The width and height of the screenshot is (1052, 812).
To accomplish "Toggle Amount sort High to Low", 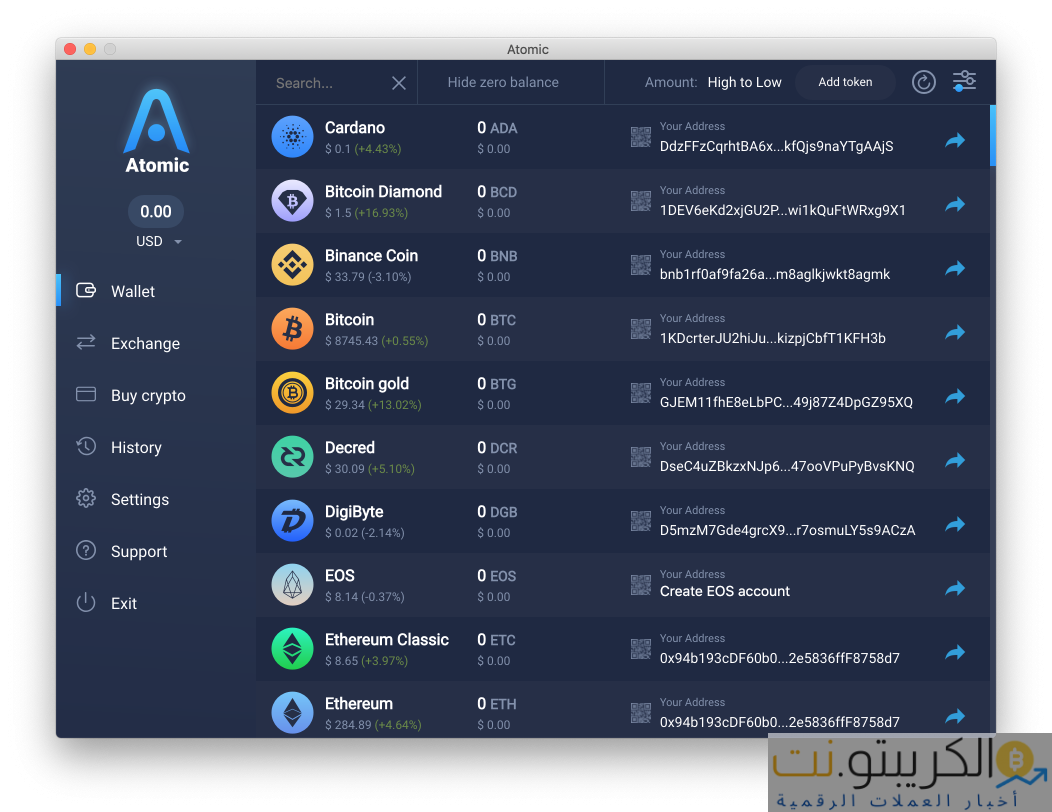I will [744, 83].
